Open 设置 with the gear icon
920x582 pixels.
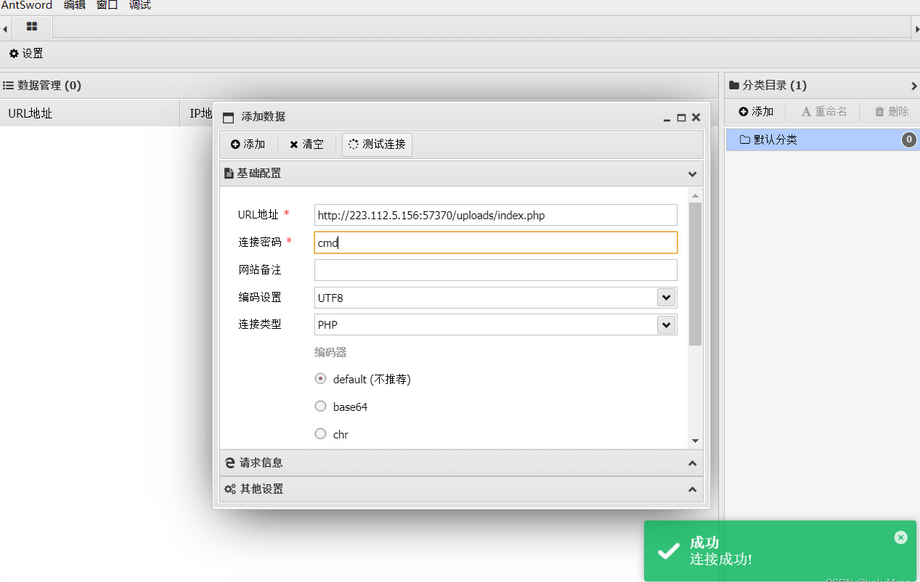pos(26,53)
